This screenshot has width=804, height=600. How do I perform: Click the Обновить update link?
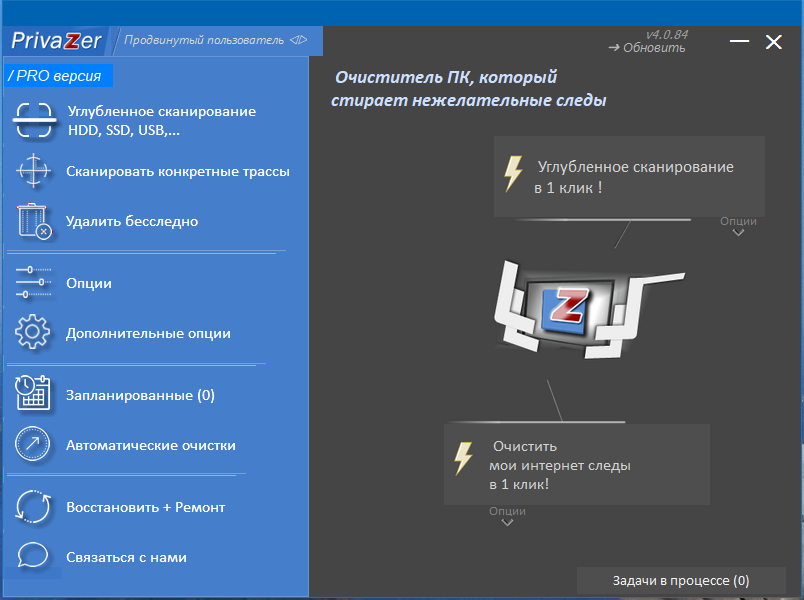pyautogui.click(x=647, y=48)
